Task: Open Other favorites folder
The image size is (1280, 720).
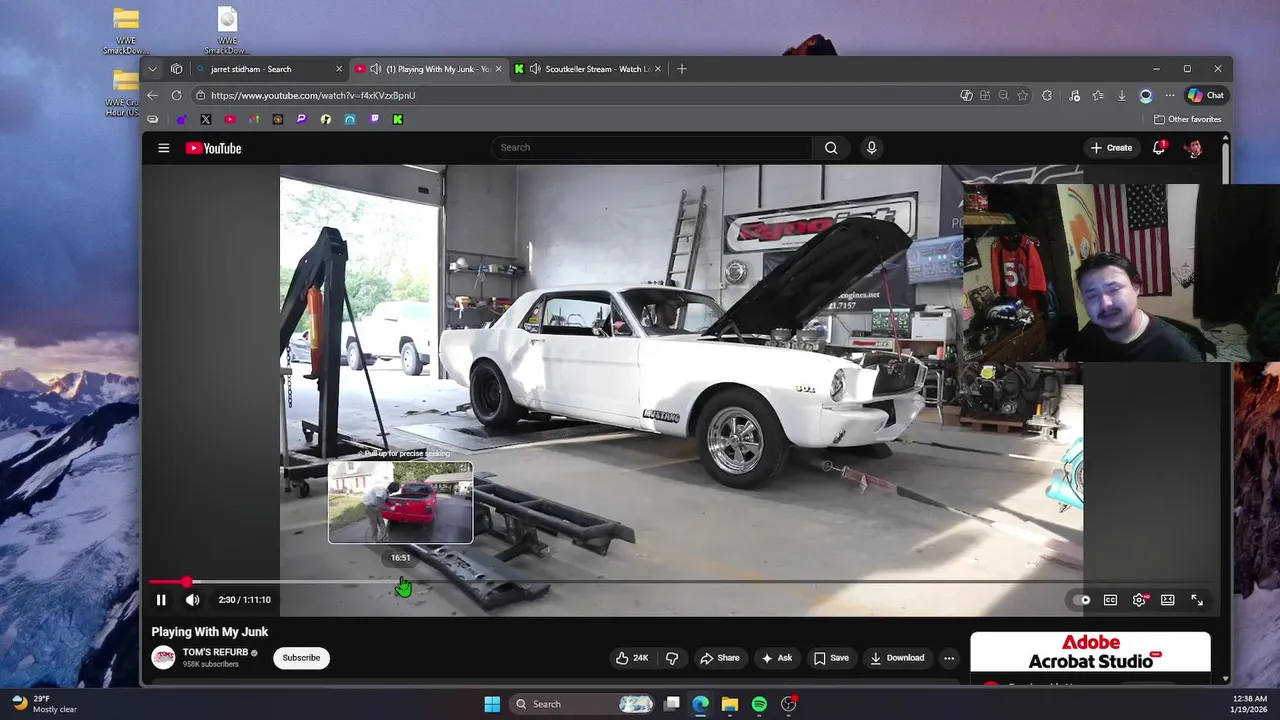Action: [1187, 119]
